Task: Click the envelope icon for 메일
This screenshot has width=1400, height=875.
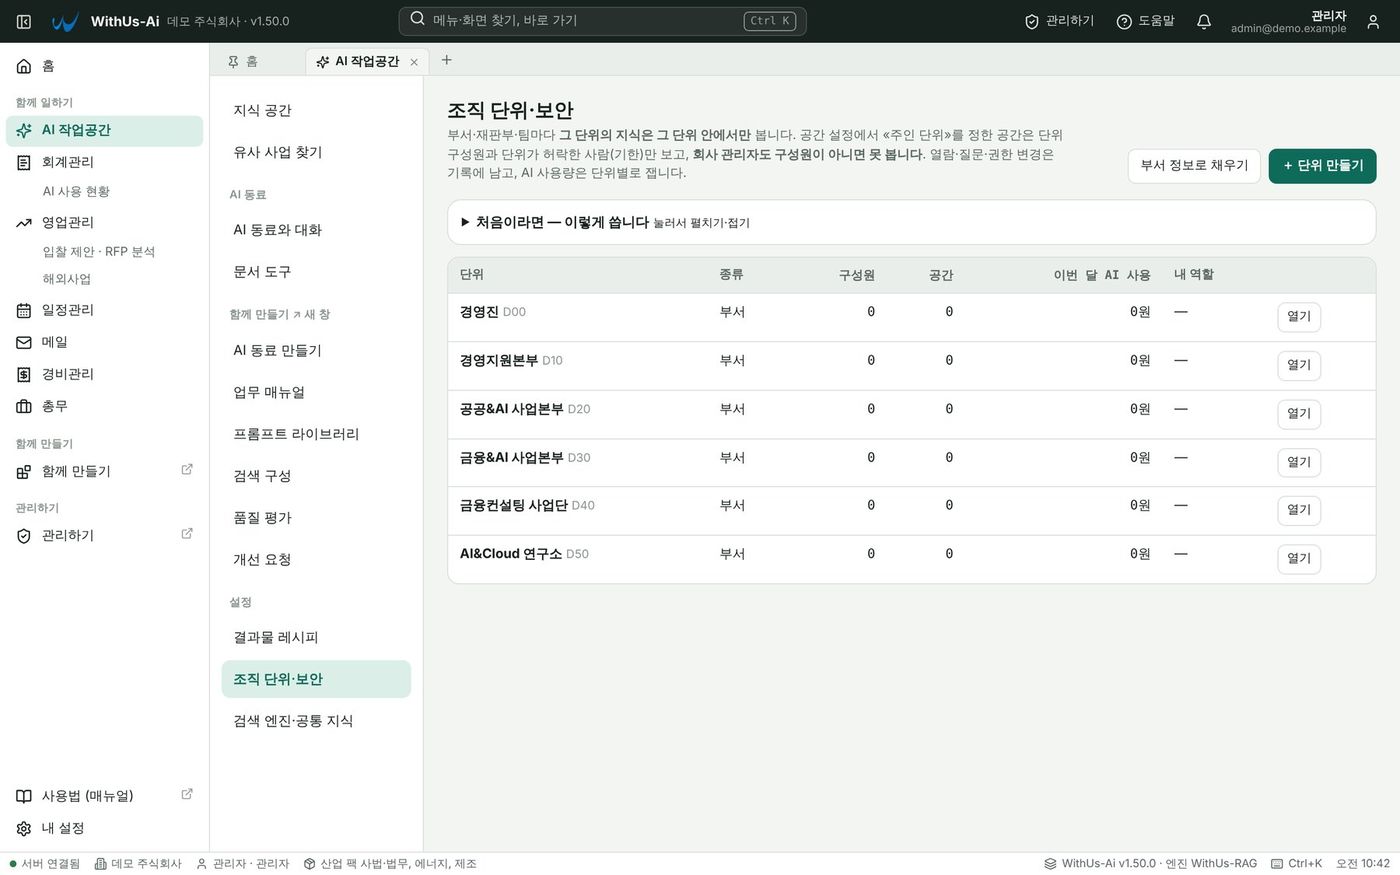Action: coord(24,342)
